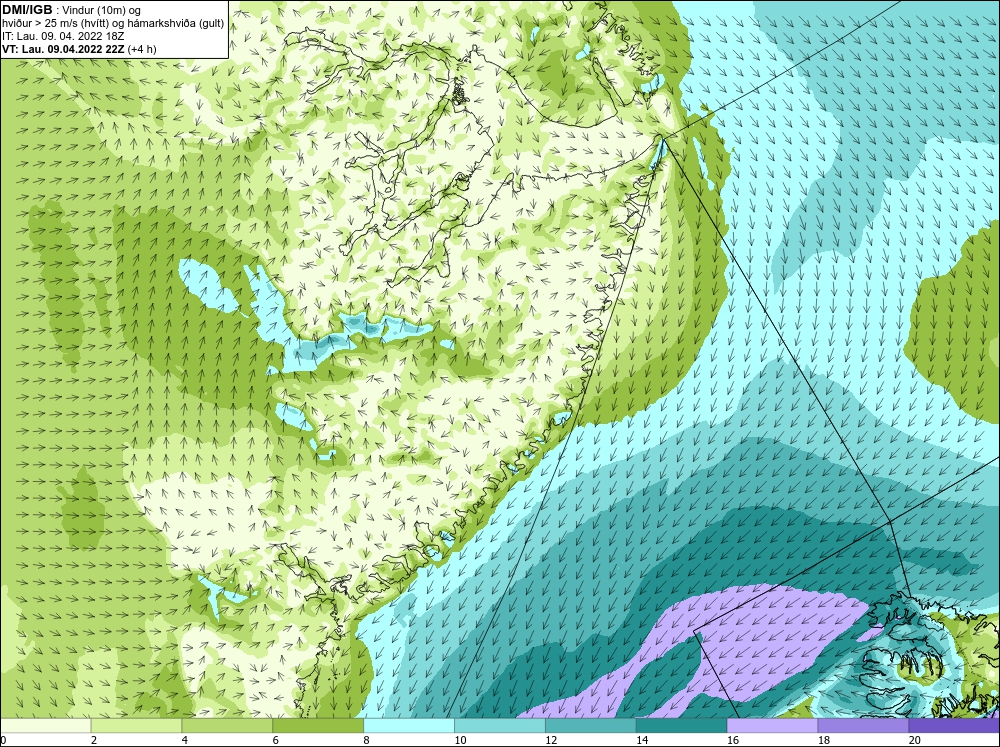Click the 2–4 m/s light green swatch
The image size is (1000, 747).
click(x=136, y=725)
